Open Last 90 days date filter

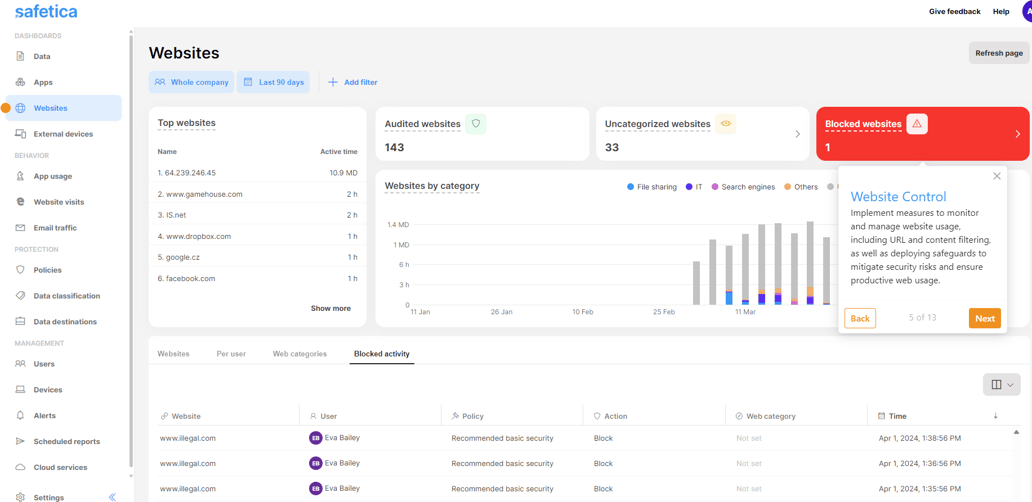click(274, 82)
